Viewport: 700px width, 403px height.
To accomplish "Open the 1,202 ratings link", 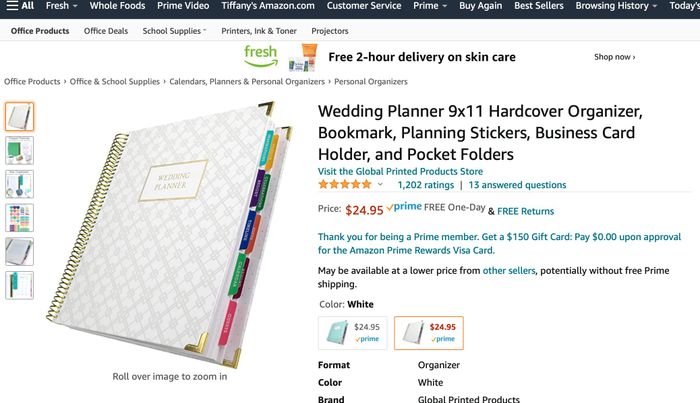I will (425, 185).
